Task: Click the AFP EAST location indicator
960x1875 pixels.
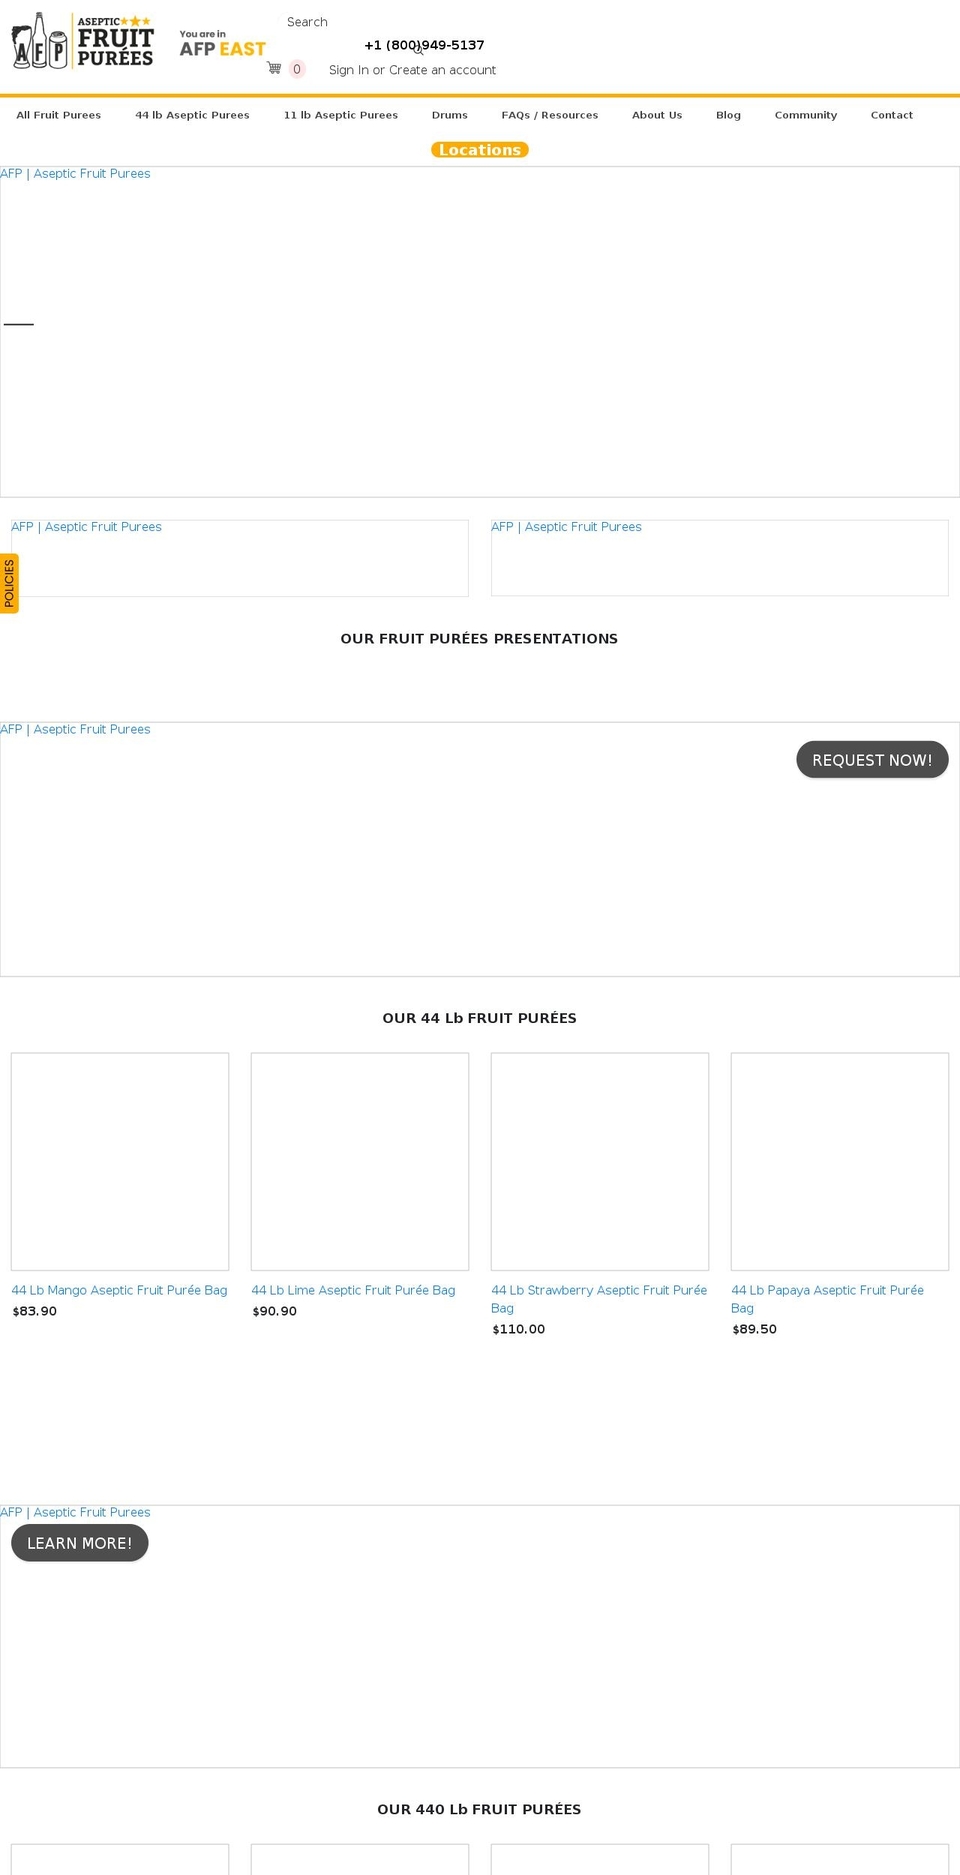Action: (x=222, y=44)
